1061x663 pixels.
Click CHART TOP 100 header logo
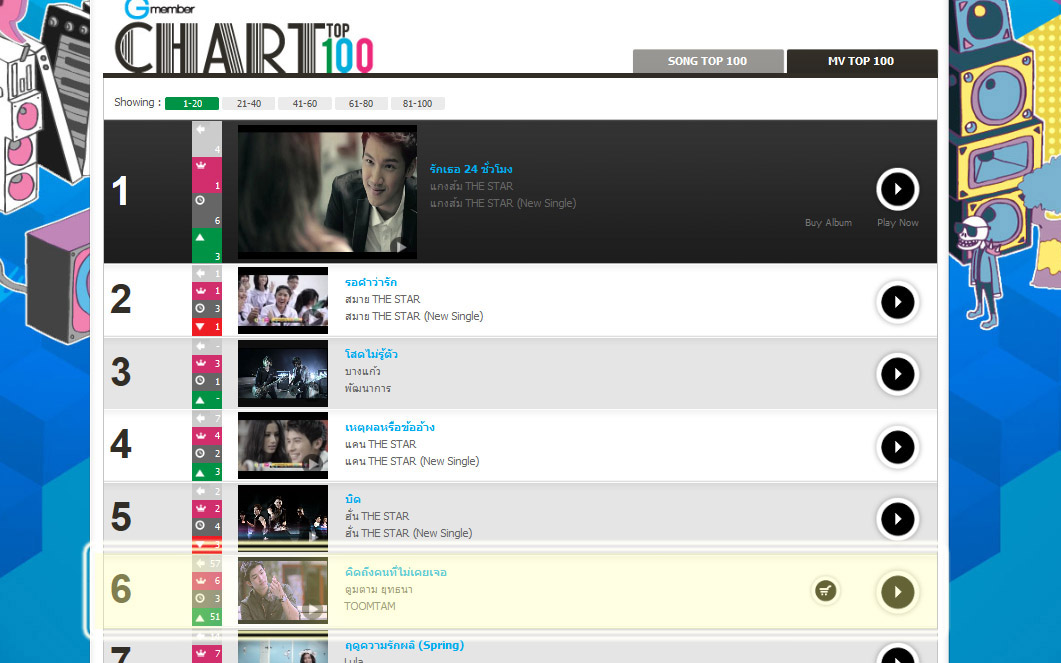[244, 47]
